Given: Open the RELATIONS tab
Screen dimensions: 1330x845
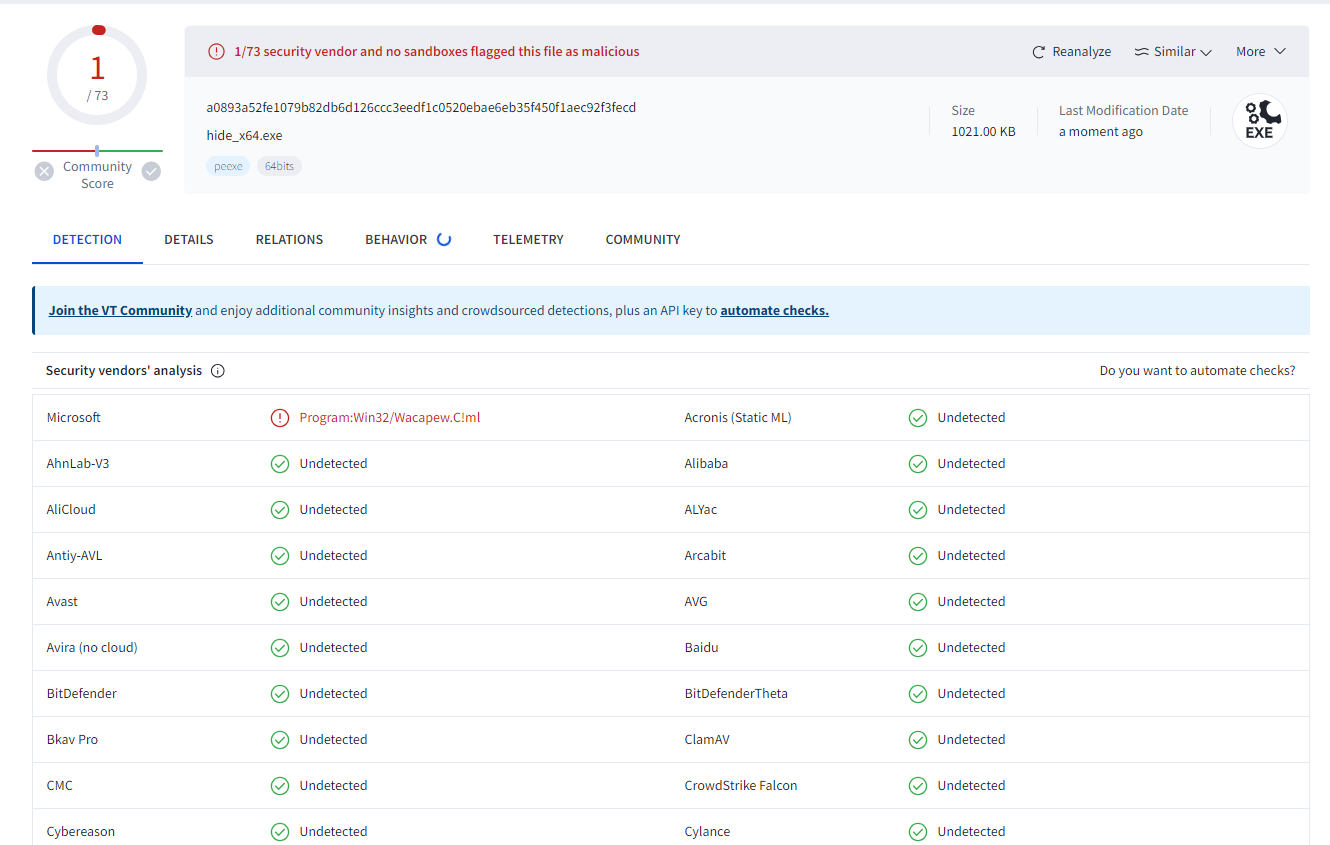Looking at the screenshot, I should coord(289,240).
